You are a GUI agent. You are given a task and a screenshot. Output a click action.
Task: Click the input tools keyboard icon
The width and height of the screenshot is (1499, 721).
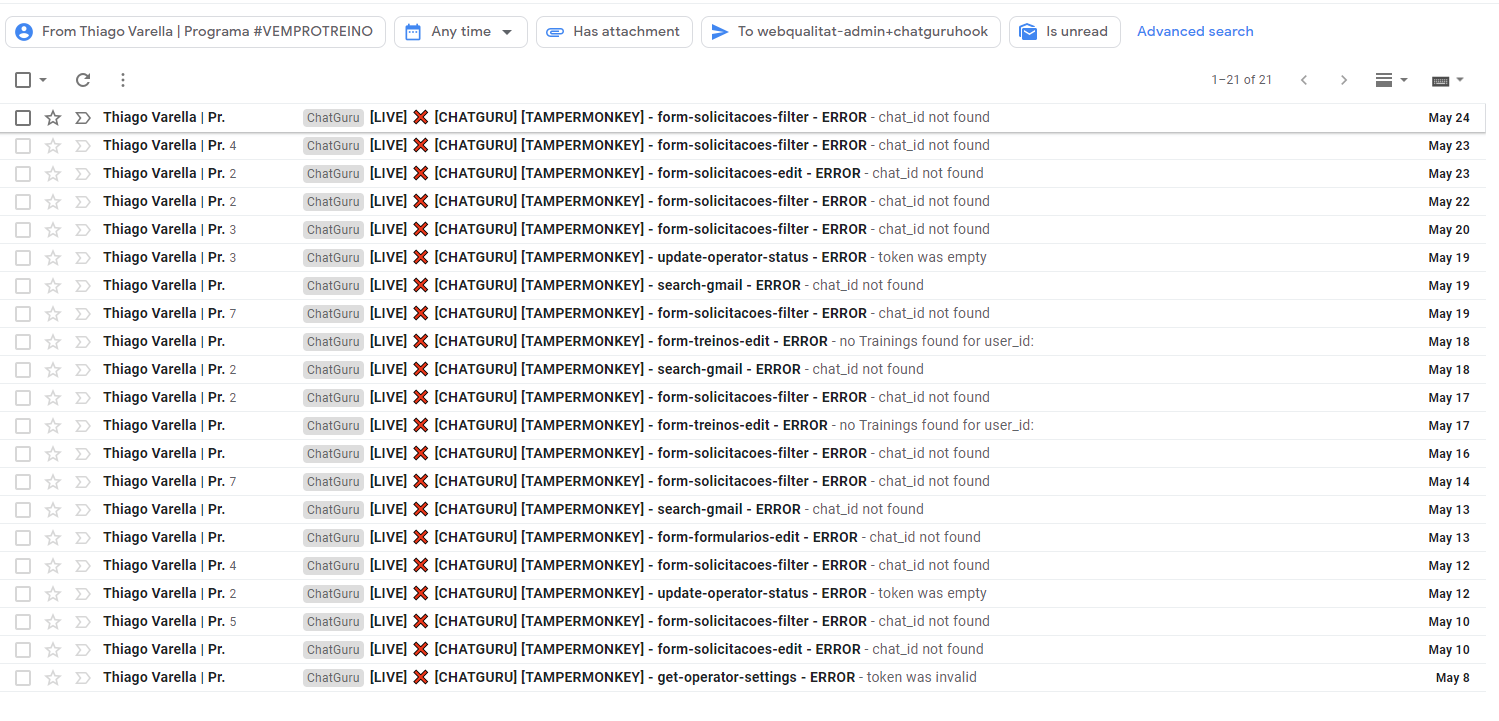(x=1441, y=80)
